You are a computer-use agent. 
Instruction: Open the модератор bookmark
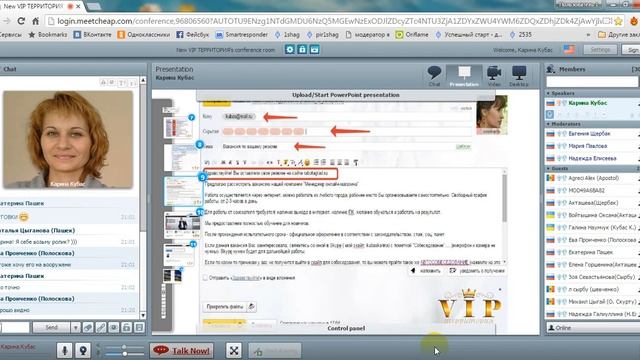tap(367, 35)
